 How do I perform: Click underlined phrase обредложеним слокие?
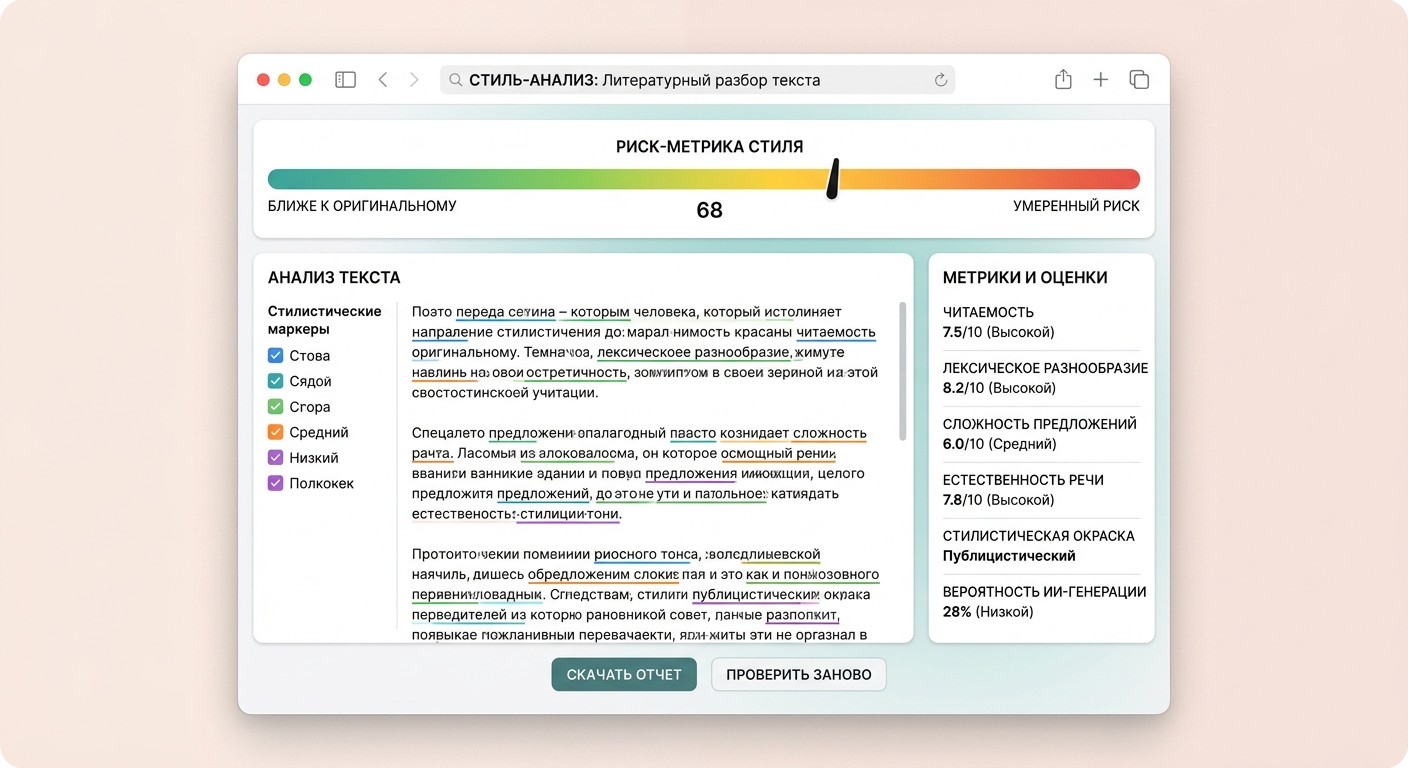pos(603,575)
